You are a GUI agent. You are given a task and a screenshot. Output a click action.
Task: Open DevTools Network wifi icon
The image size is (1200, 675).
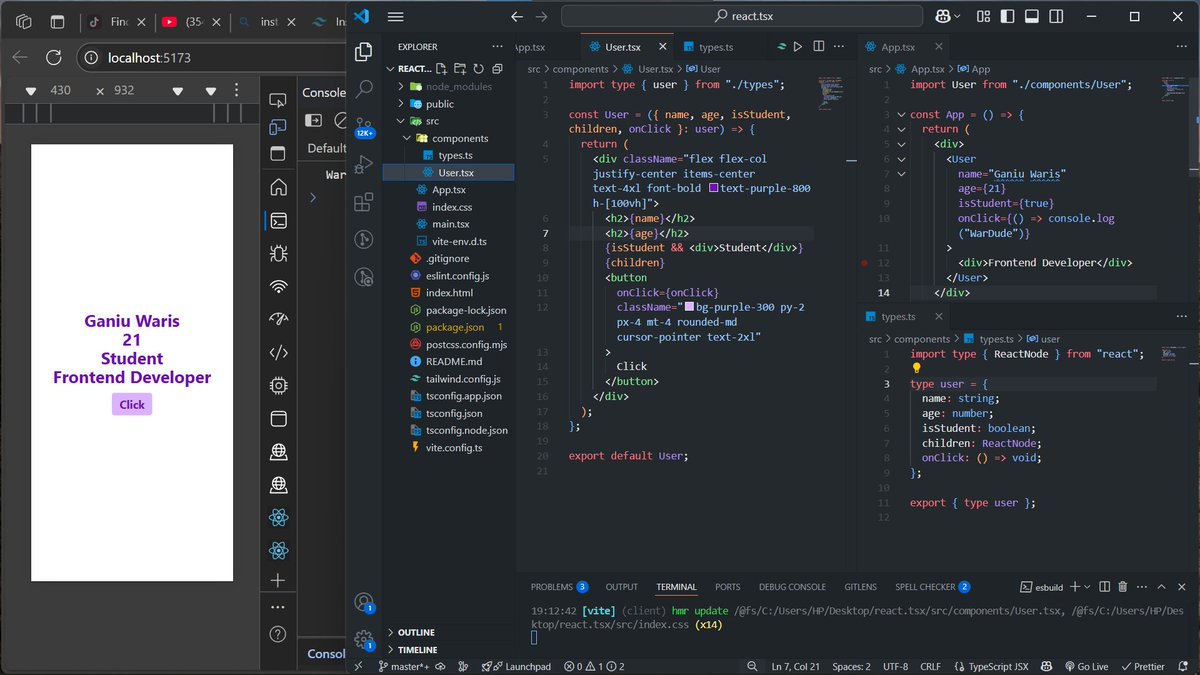278,287
